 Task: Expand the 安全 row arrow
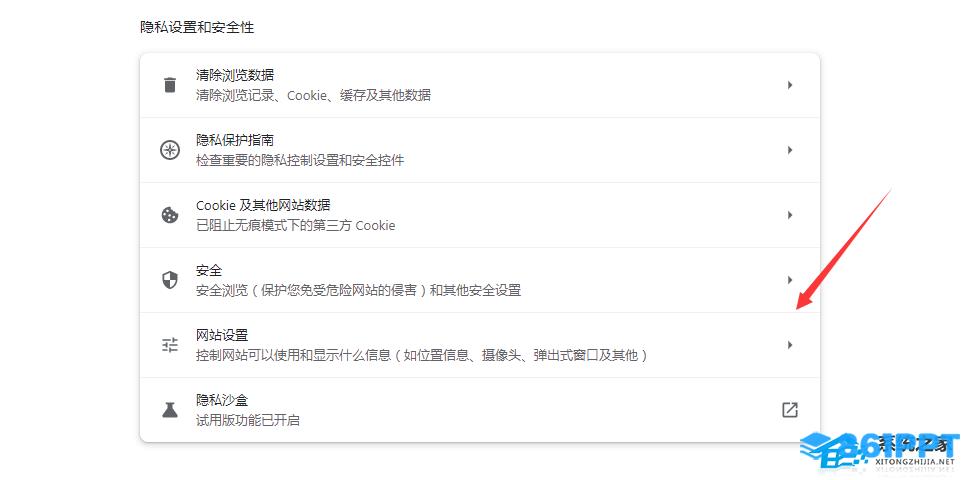(x=790, y=280)
